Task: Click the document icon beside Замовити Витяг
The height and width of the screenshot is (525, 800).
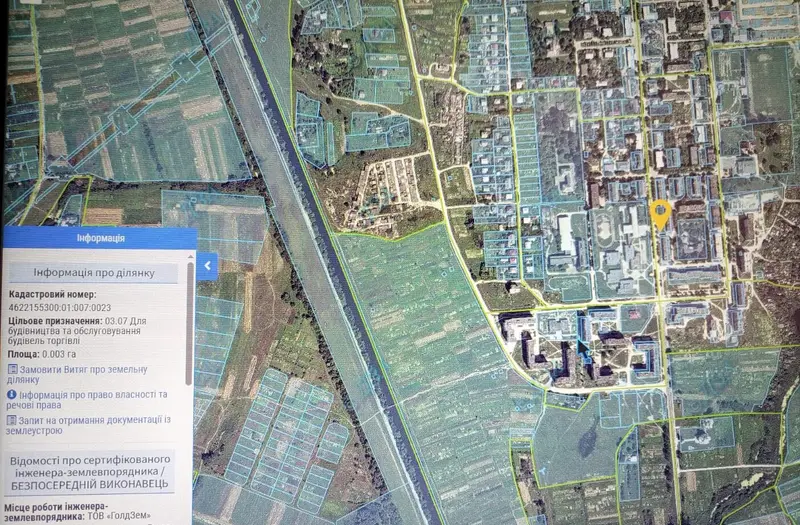Action: tap(13, 369)
